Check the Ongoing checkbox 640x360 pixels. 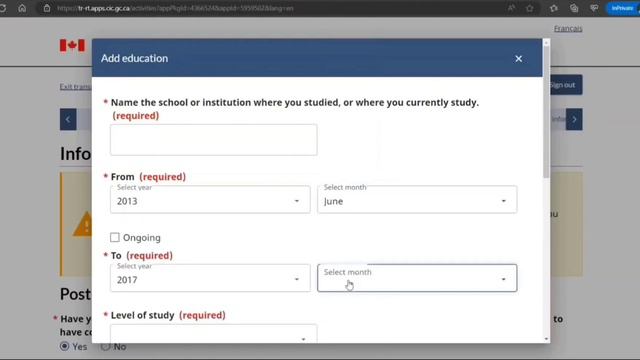click(x=115, y=237)
